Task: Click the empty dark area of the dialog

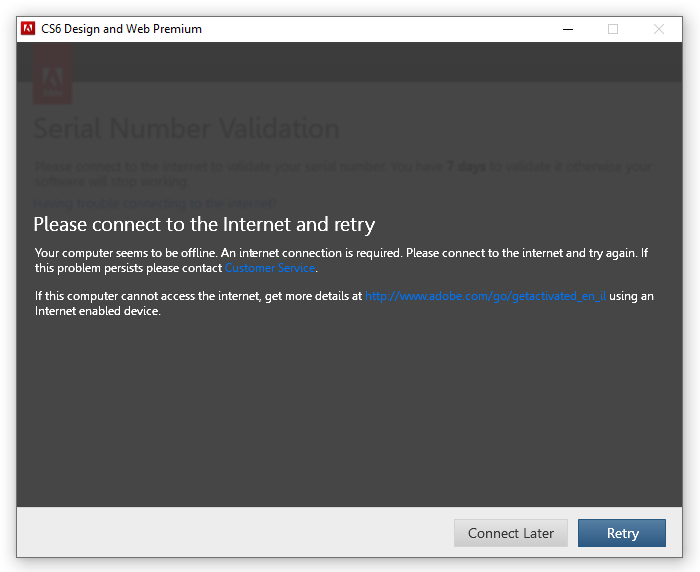Action: point(349,411)
